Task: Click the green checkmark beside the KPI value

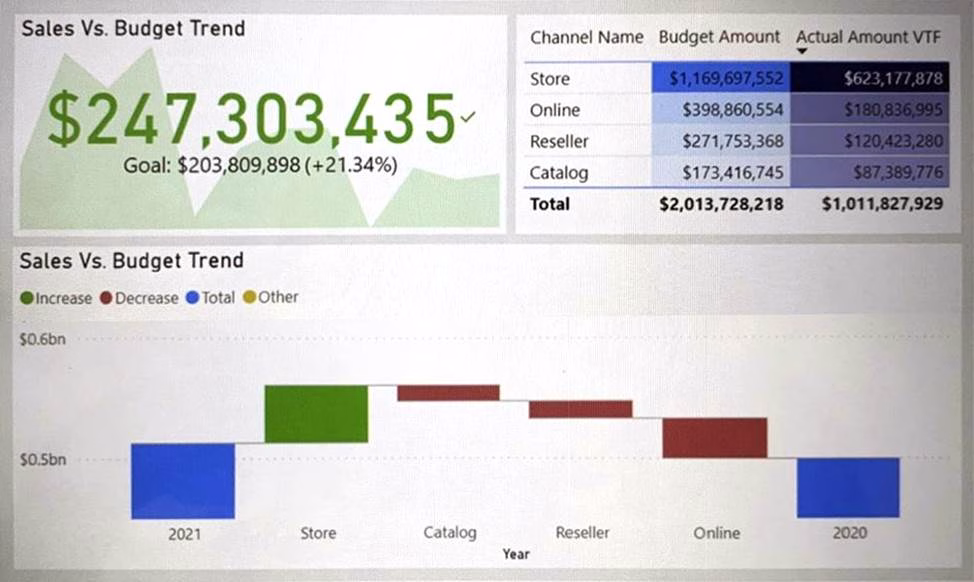Action: [468, 118]
